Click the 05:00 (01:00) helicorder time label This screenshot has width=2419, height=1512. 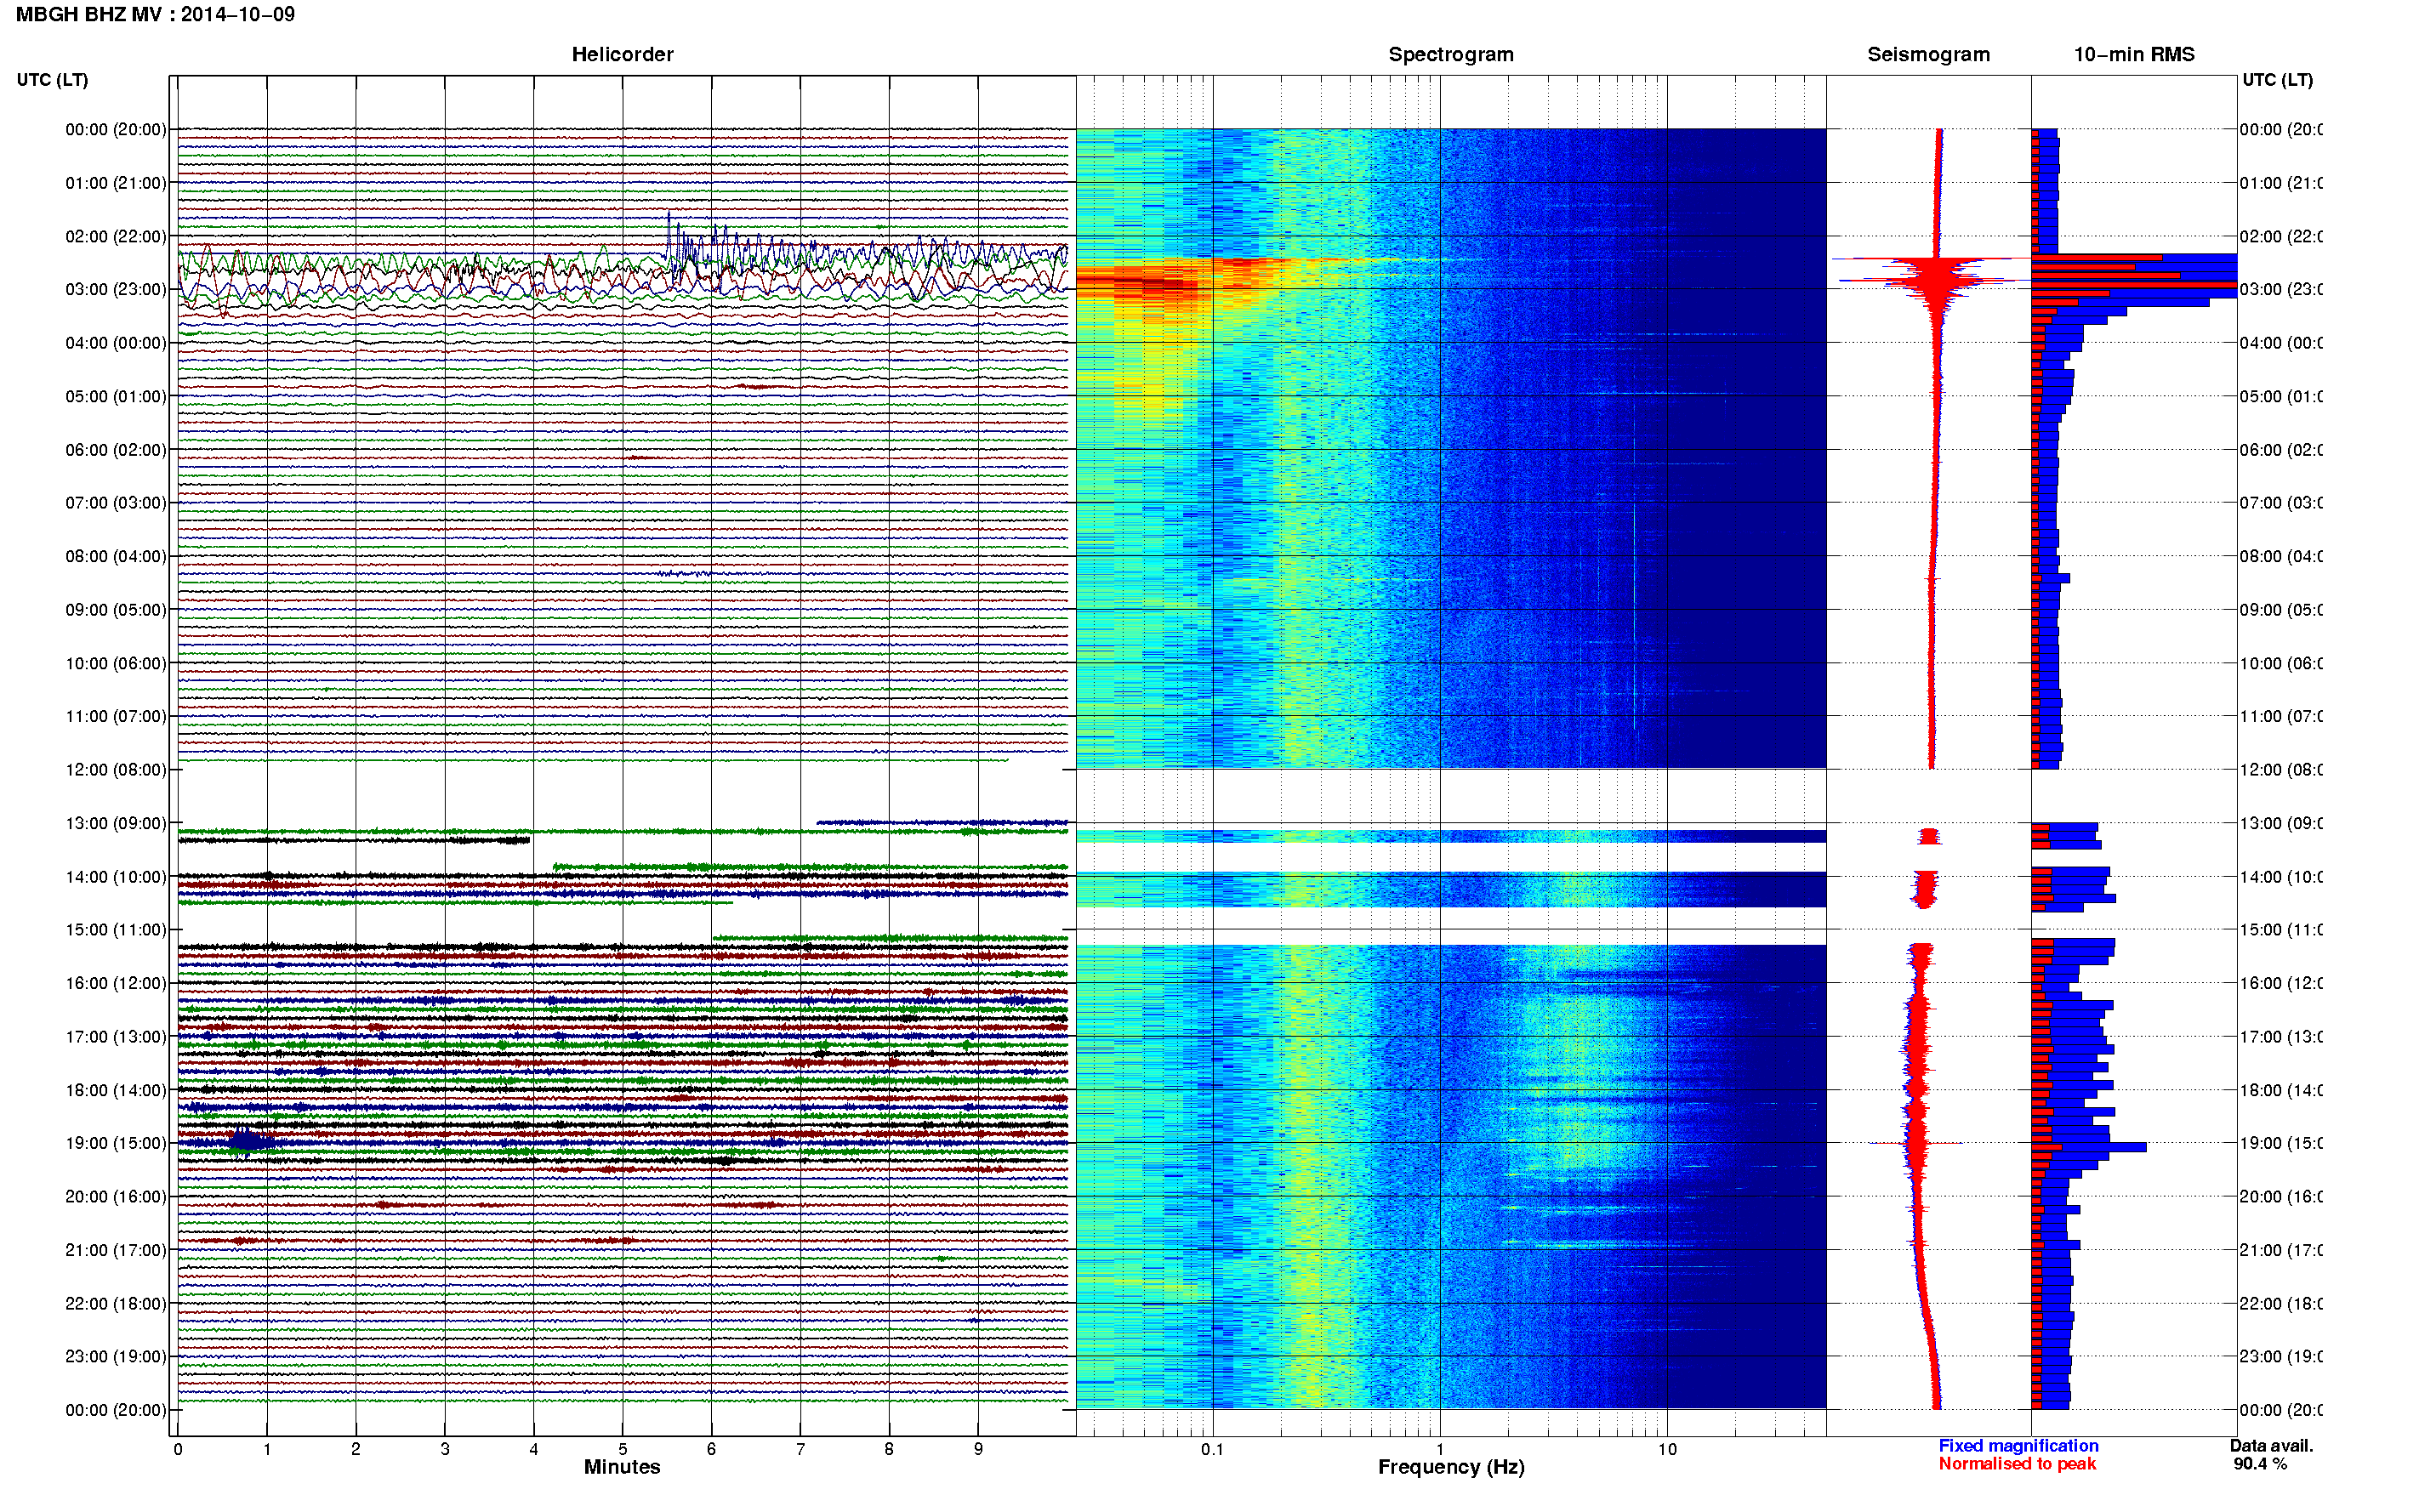tap(116, 396)
